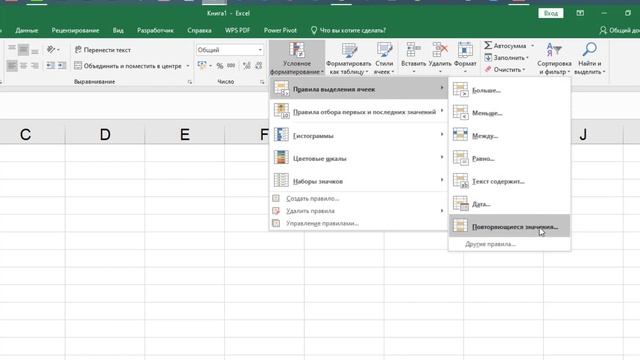Click the Clear (Очистить) eraser icon

pos(488,69)
